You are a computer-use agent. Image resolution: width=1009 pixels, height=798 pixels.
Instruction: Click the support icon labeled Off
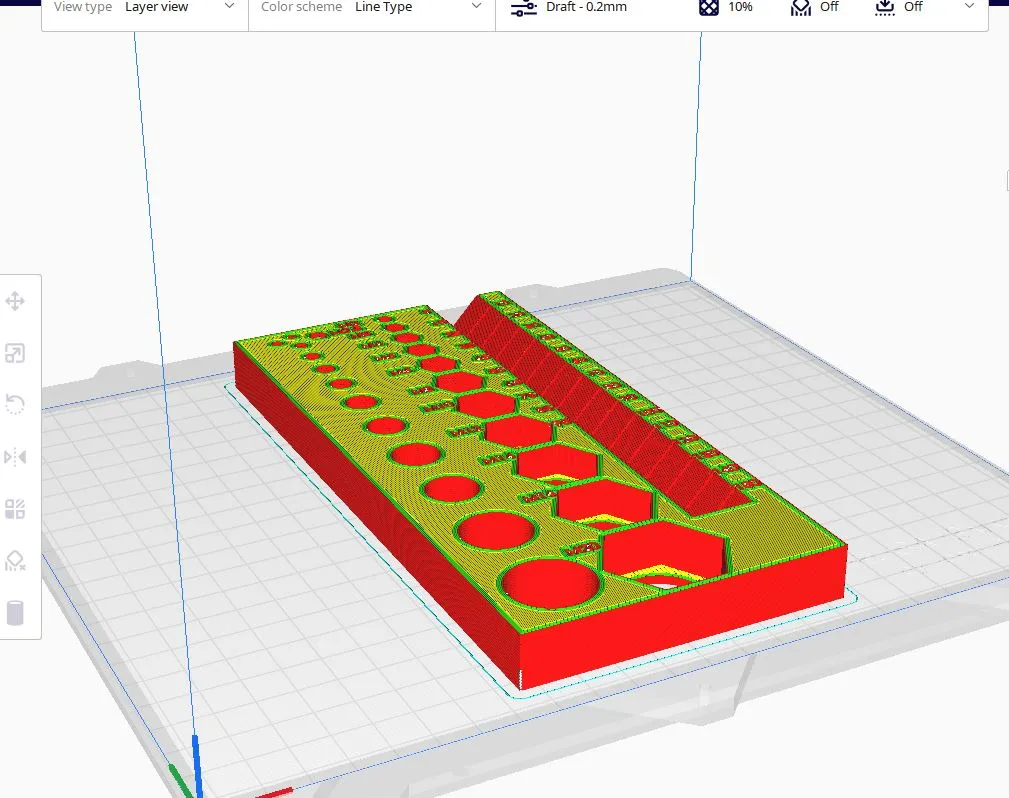coord(801,7)
